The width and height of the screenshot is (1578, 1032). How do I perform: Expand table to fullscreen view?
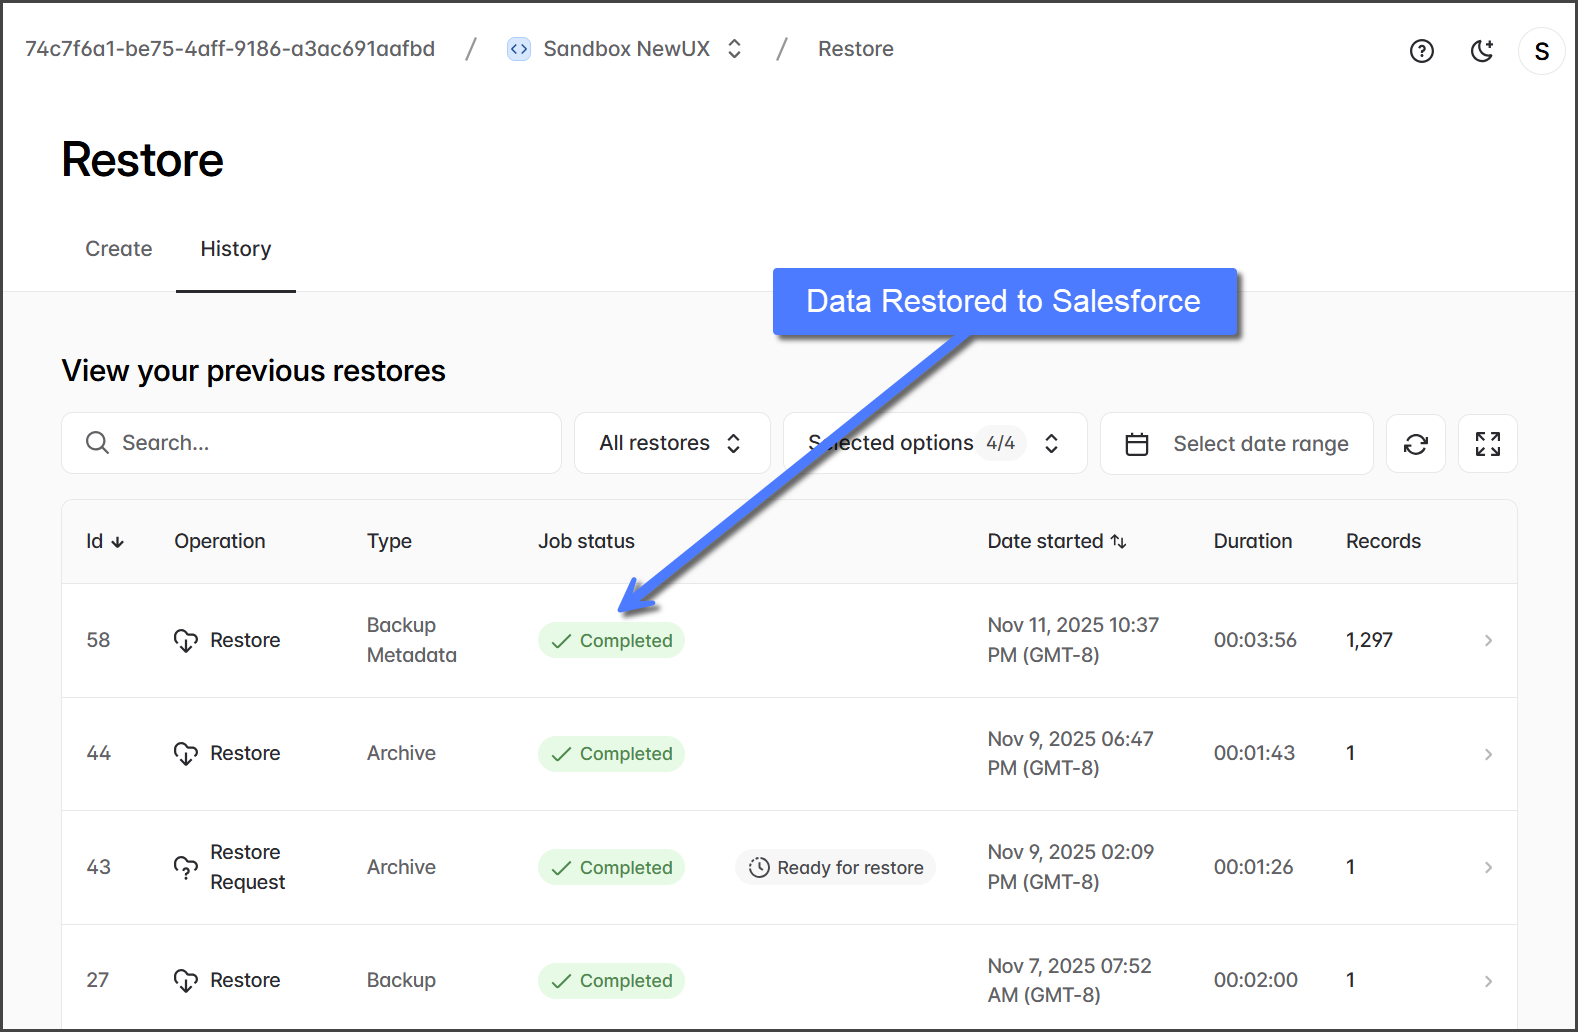coord(1487,444)
